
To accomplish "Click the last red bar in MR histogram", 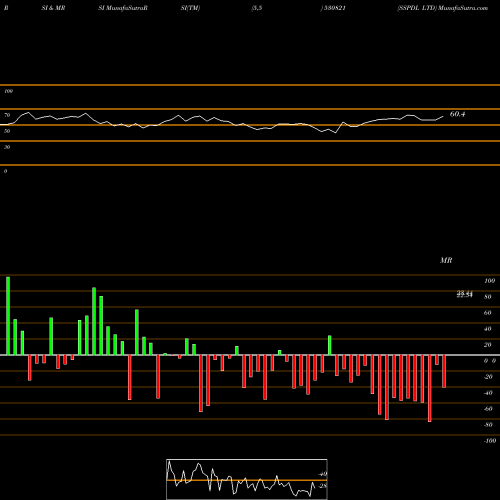I will [x=444, y=371].
